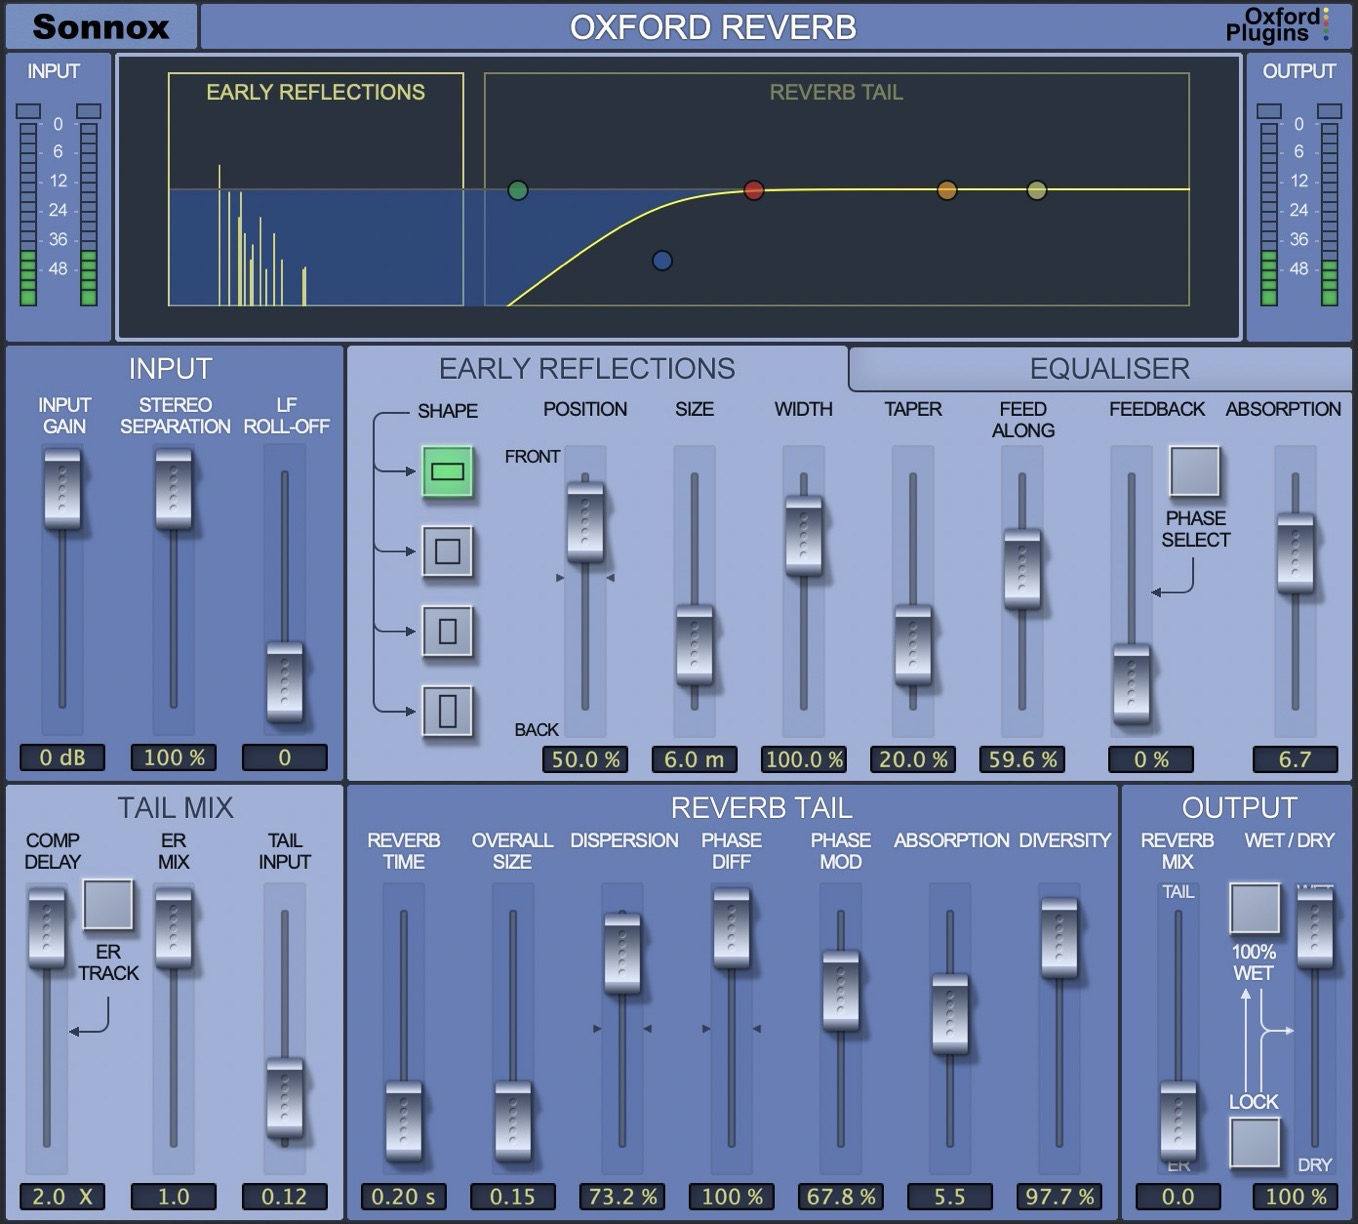The width and height of the screenshot is (1358, 1224).
Task: Toggle the wet/dry Lock button
Action: (1254, 1142)
